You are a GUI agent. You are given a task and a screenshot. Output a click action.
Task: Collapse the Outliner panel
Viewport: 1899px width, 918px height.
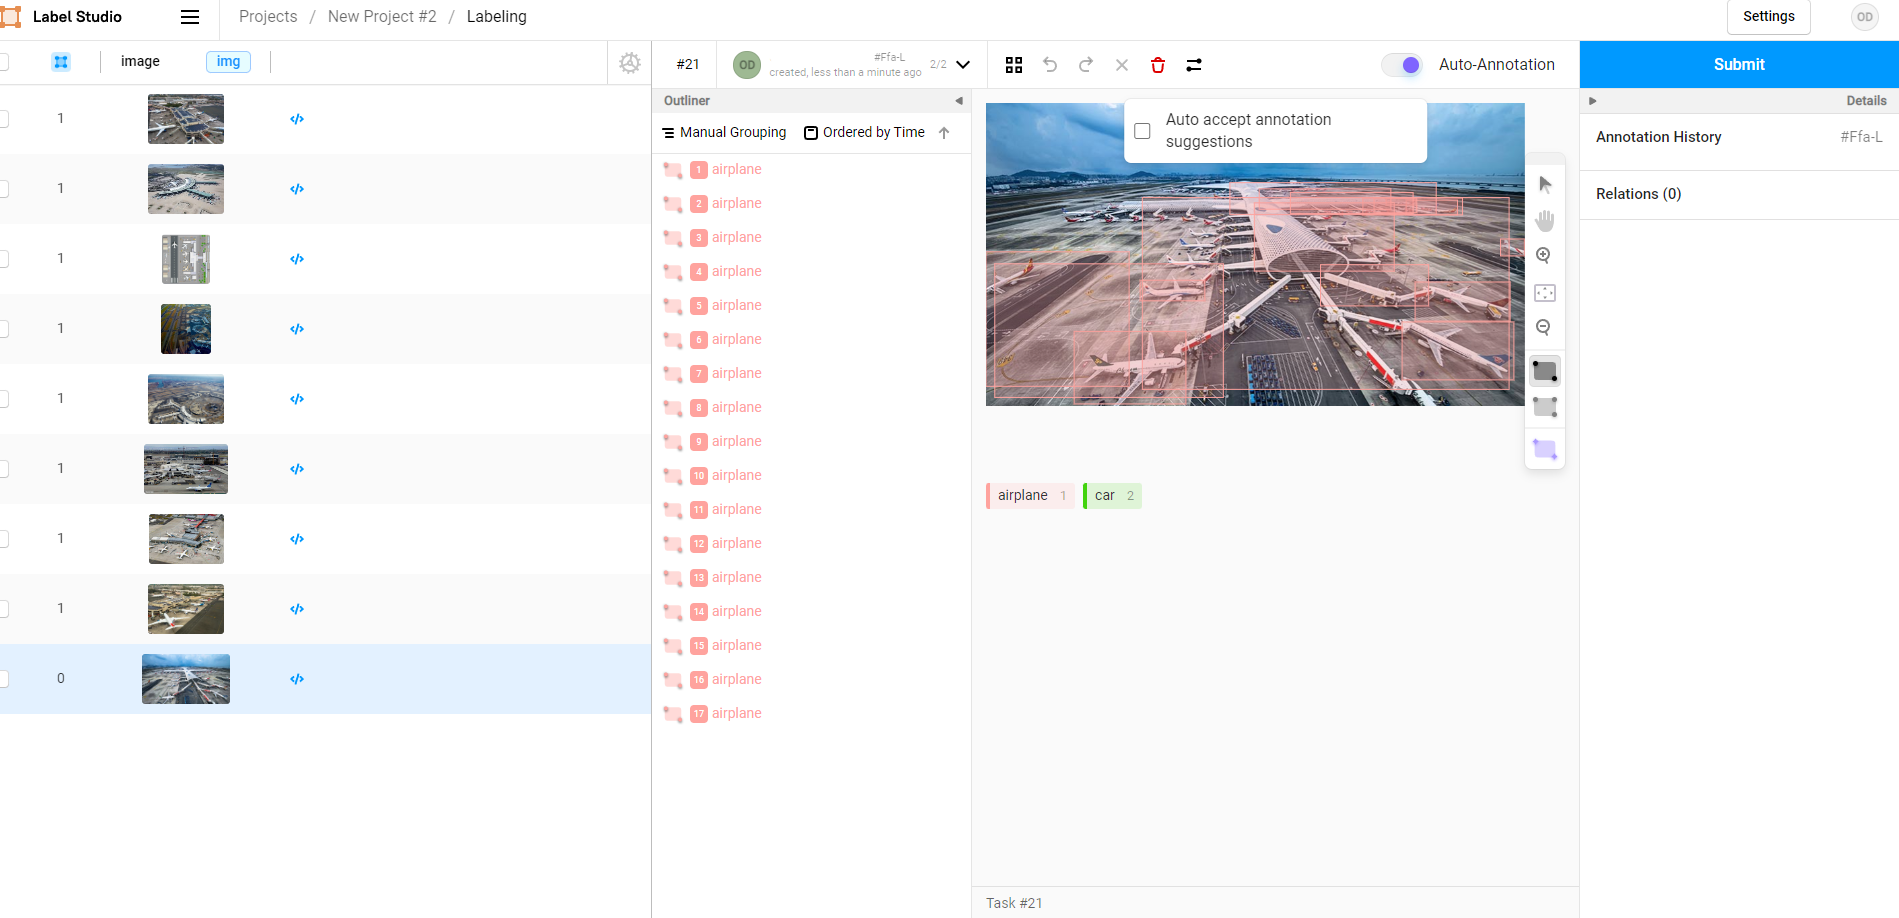point(958,100)
